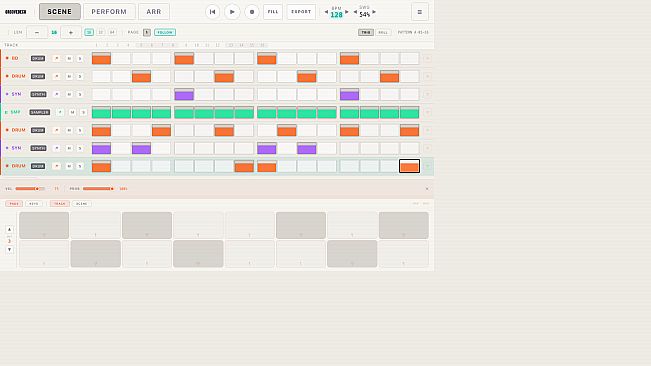Click the BPM value 128
651x366 pixels.
pos(336,15)
